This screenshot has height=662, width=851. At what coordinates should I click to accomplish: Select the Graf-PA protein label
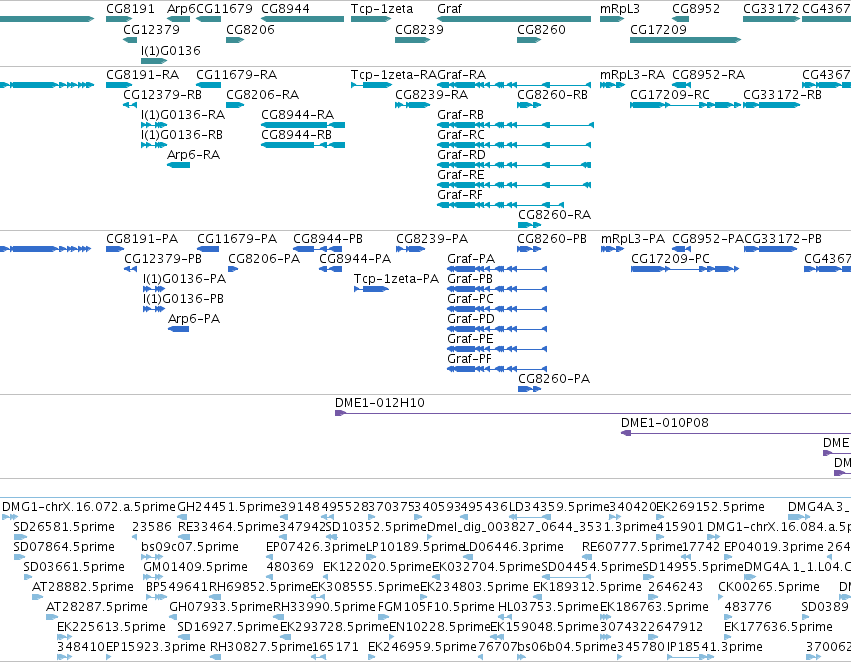471,259
